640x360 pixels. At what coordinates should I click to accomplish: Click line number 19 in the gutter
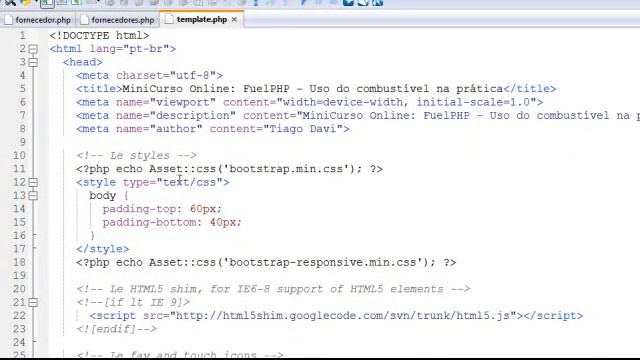tap(19, 276)
